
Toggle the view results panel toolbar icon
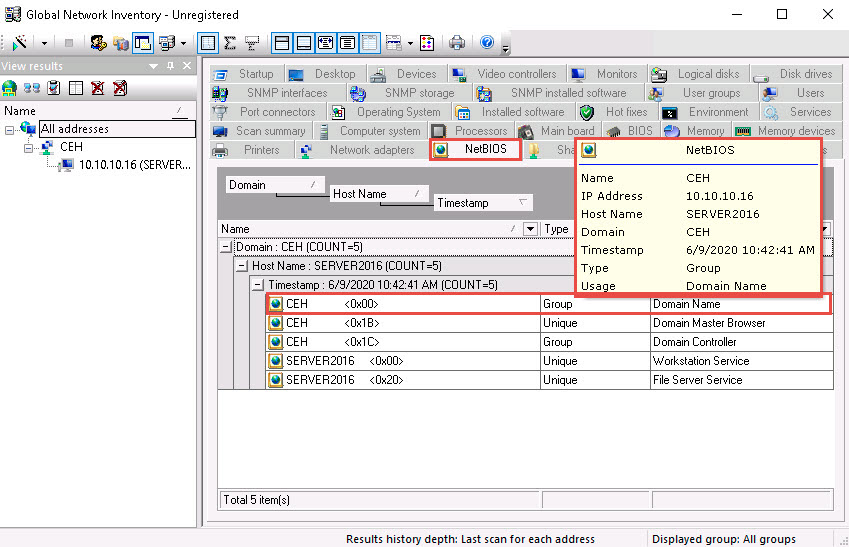click(143, 43)
